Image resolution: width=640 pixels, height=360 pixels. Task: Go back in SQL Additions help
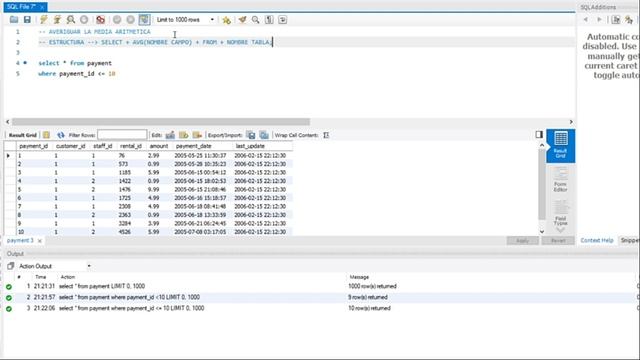[586, 20]
